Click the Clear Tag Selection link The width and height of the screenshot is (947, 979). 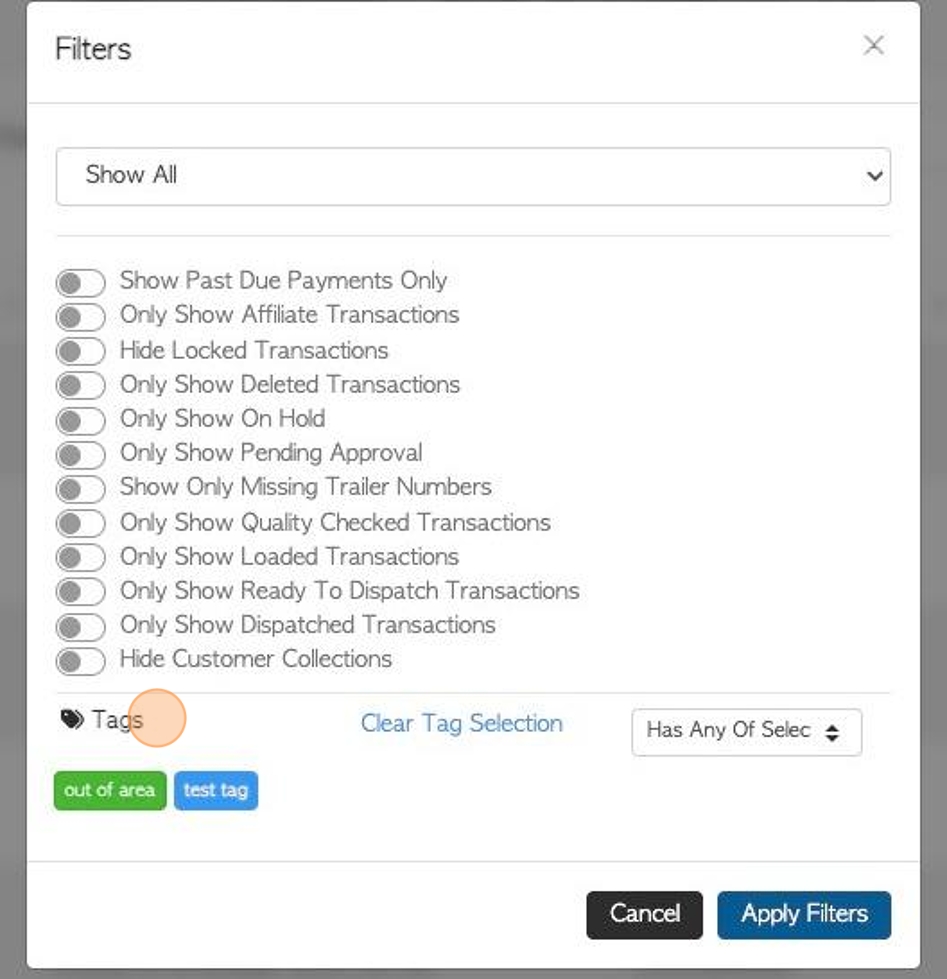[461, 723]
